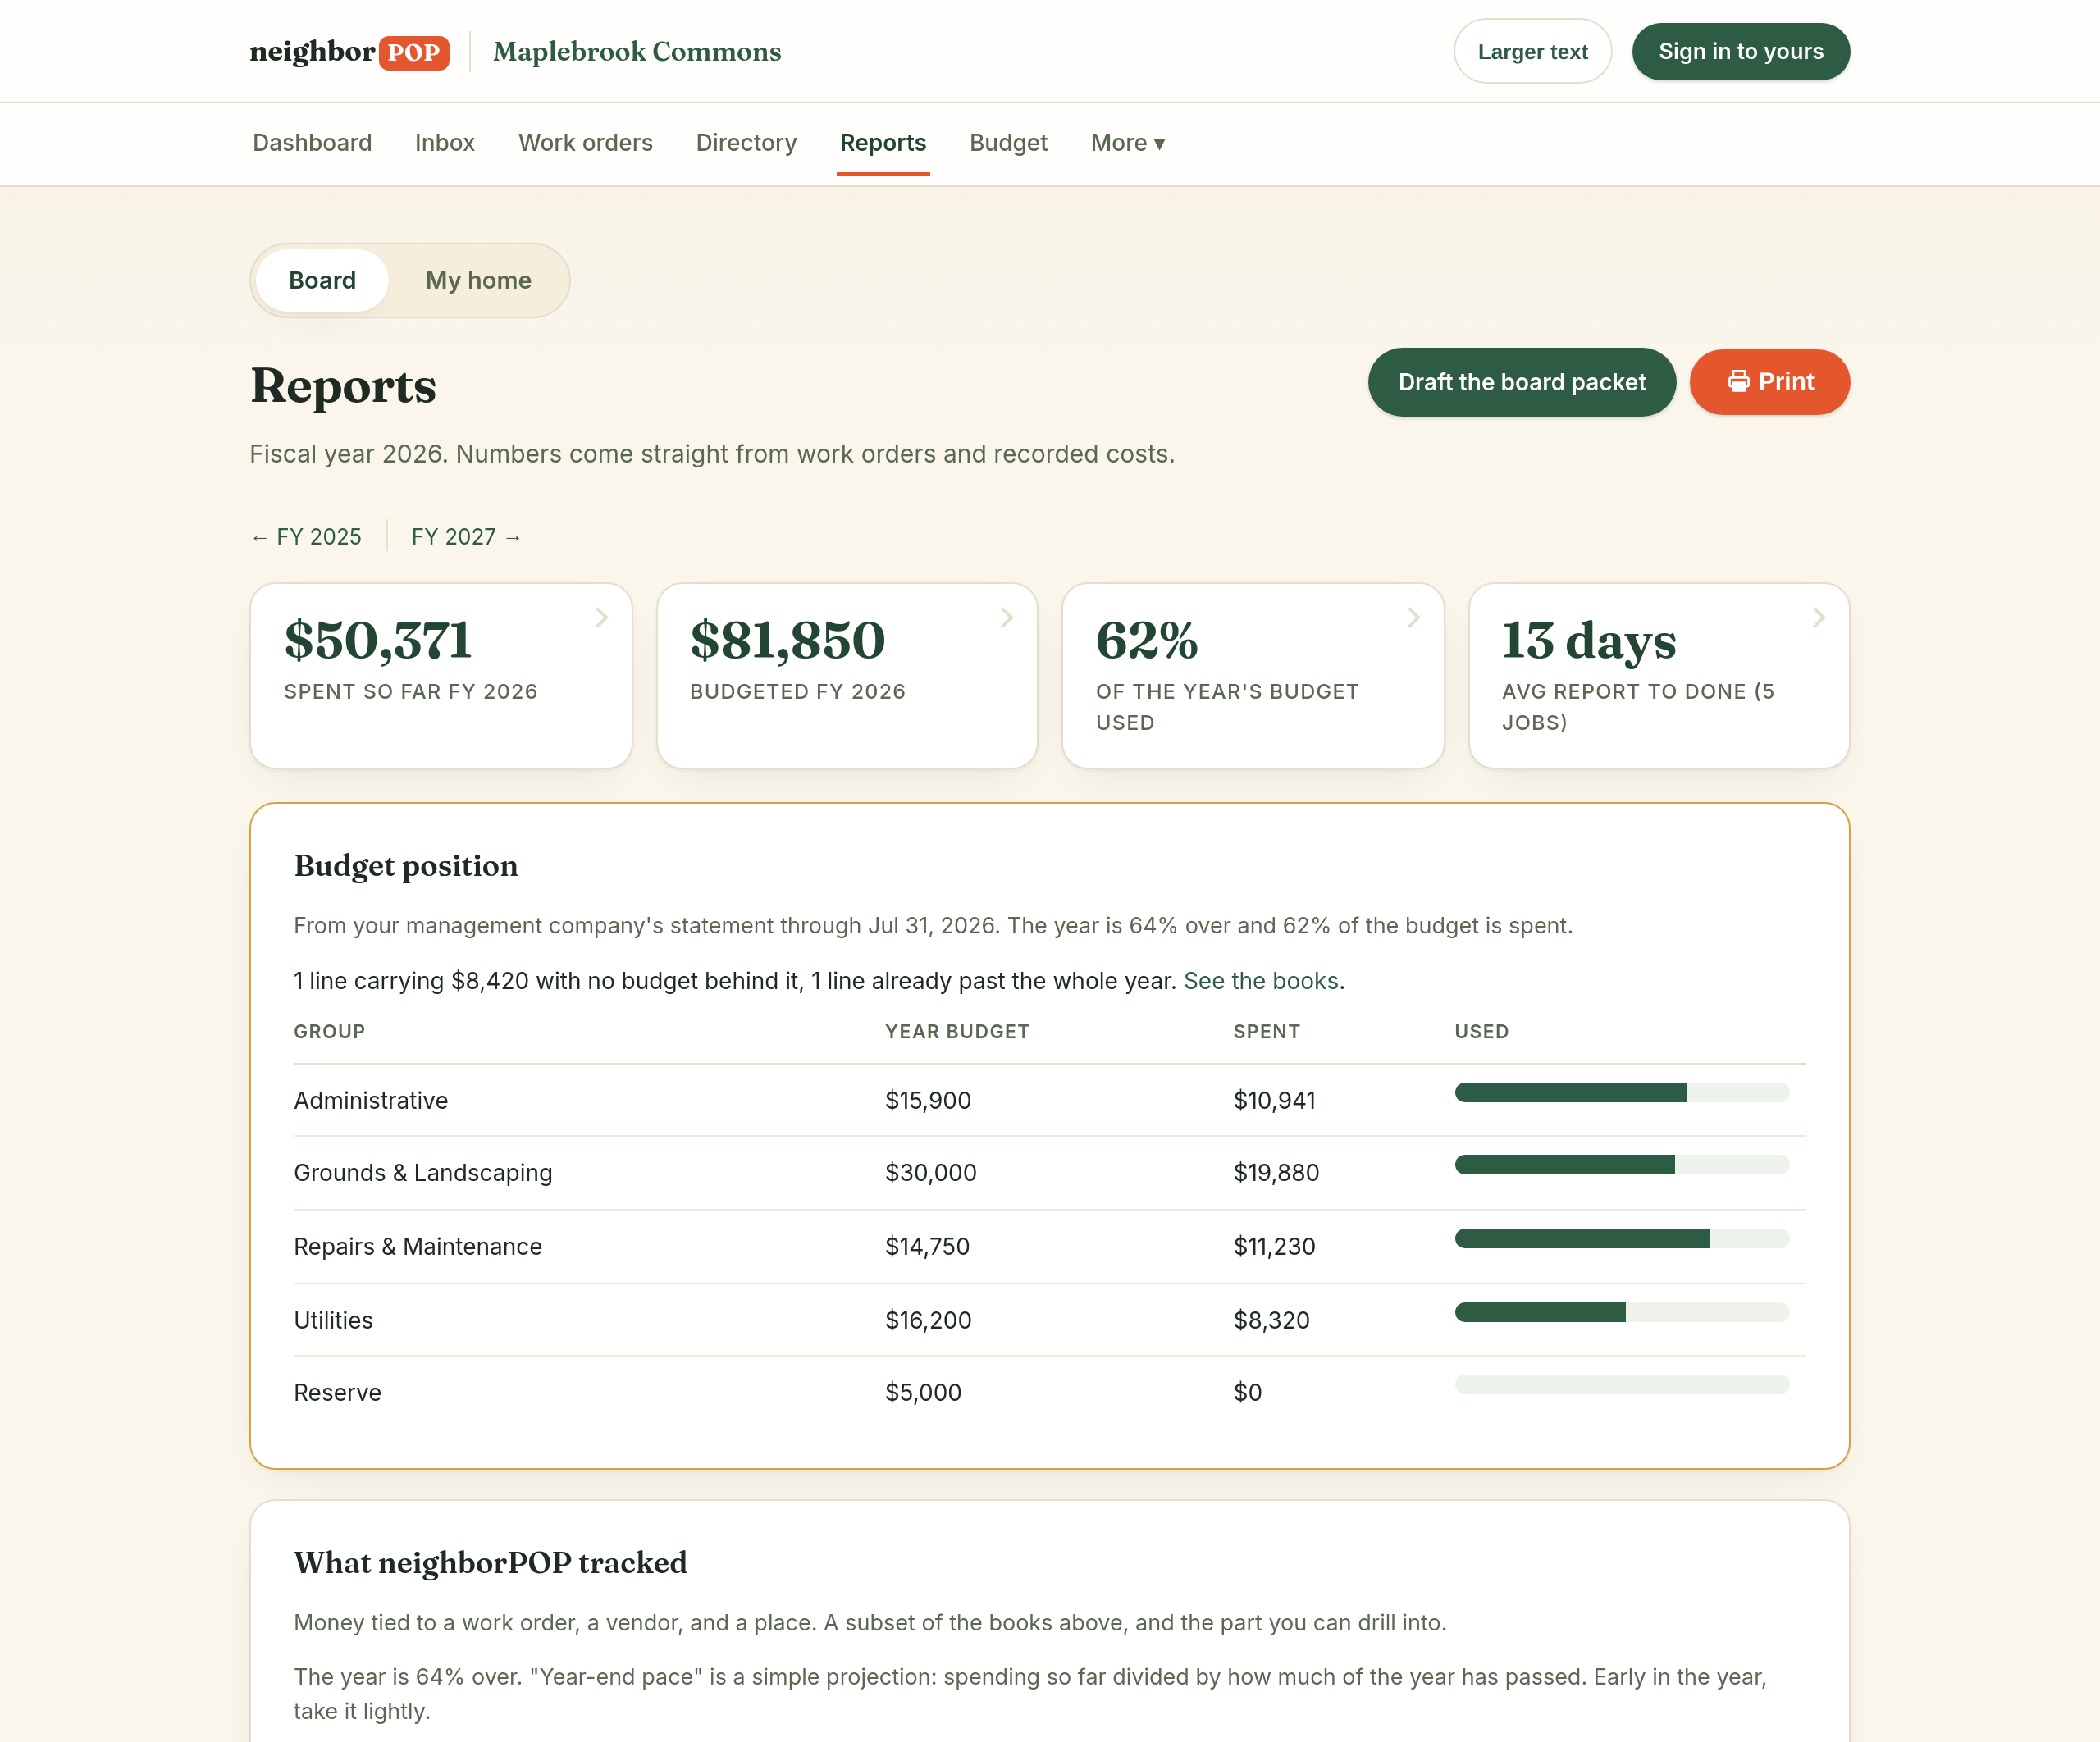Open the neighborPOP logo home link

pos(349,52)
